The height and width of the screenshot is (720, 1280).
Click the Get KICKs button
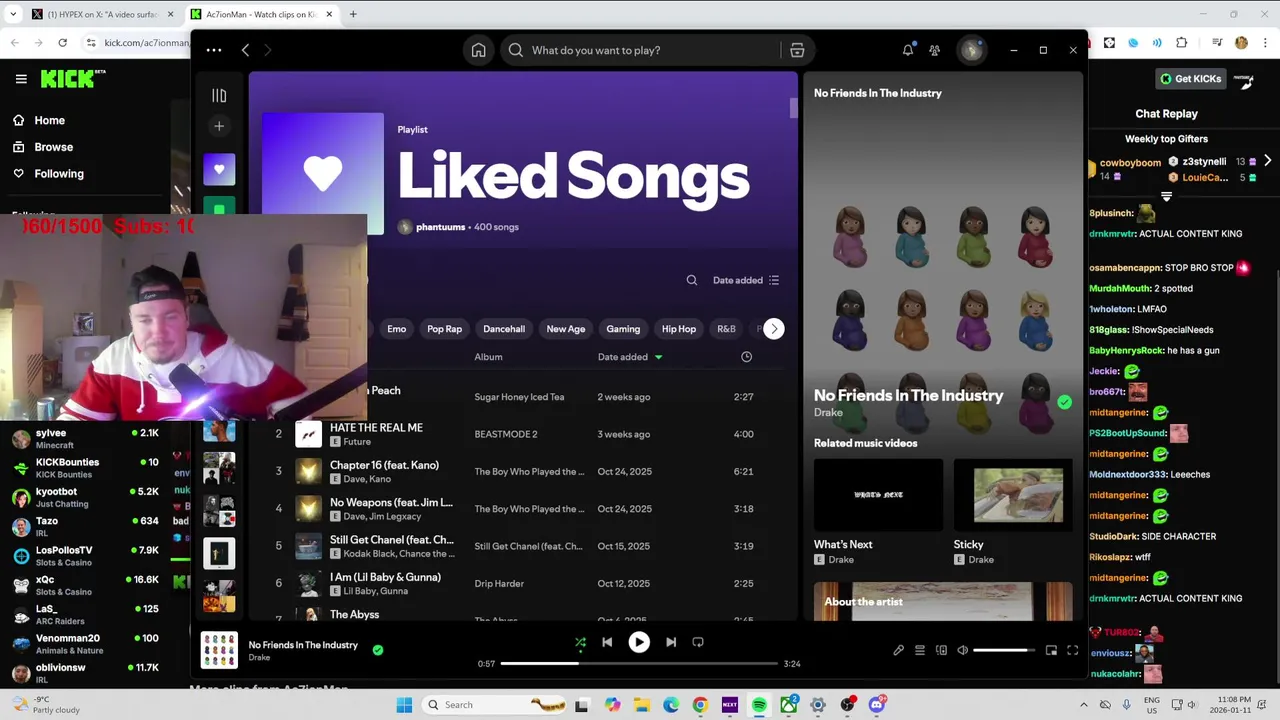pyautogui.click(x=1190, y=79)
